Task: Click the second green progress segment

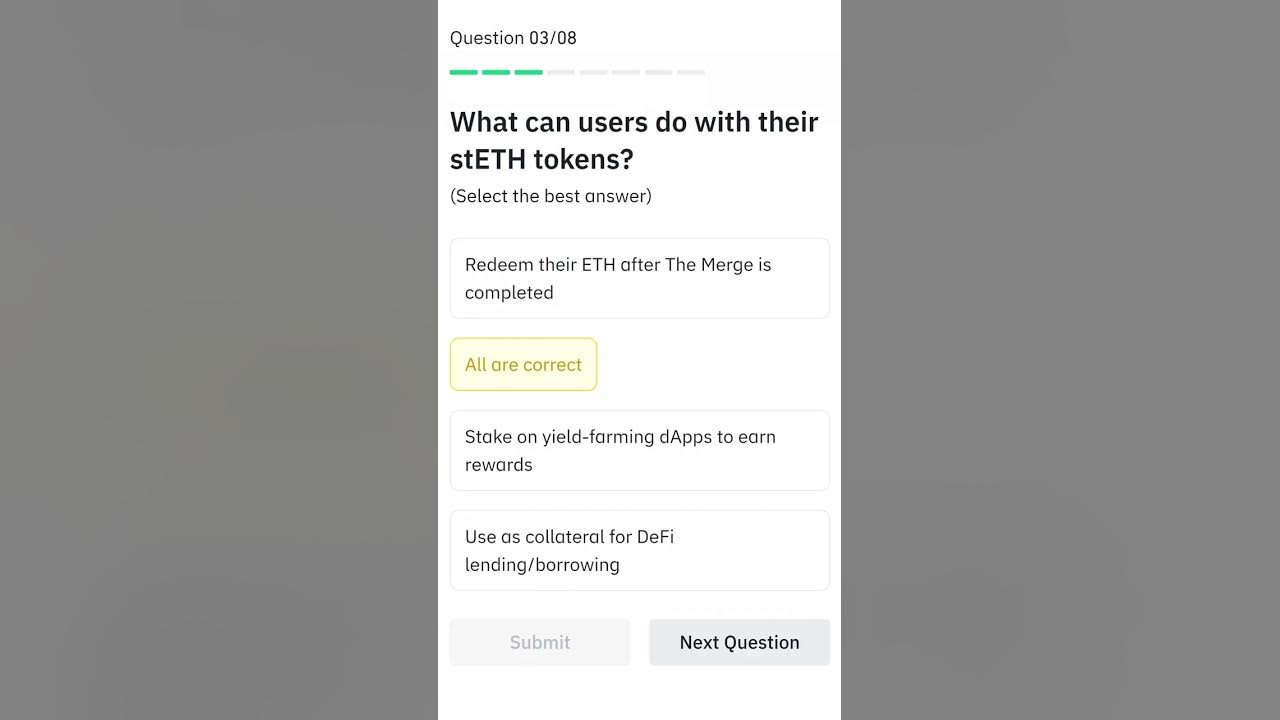Action: [x=496, y=72]
